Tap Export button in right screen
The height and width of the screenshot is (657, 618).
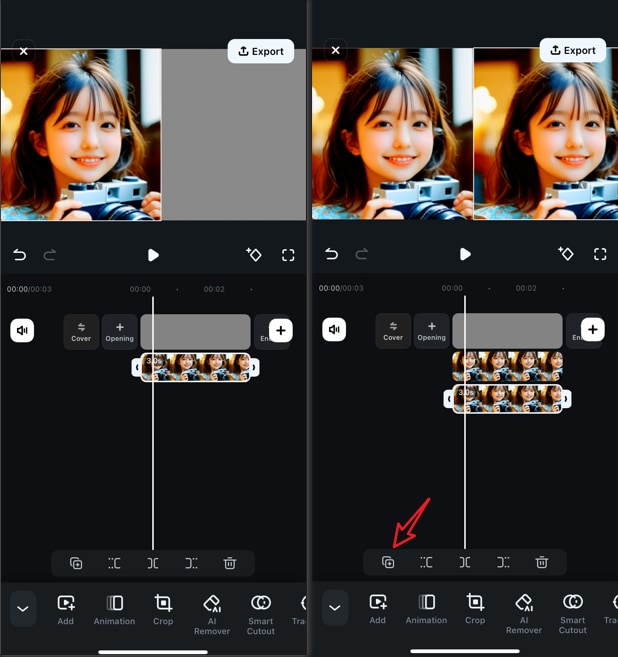[572, 50]
